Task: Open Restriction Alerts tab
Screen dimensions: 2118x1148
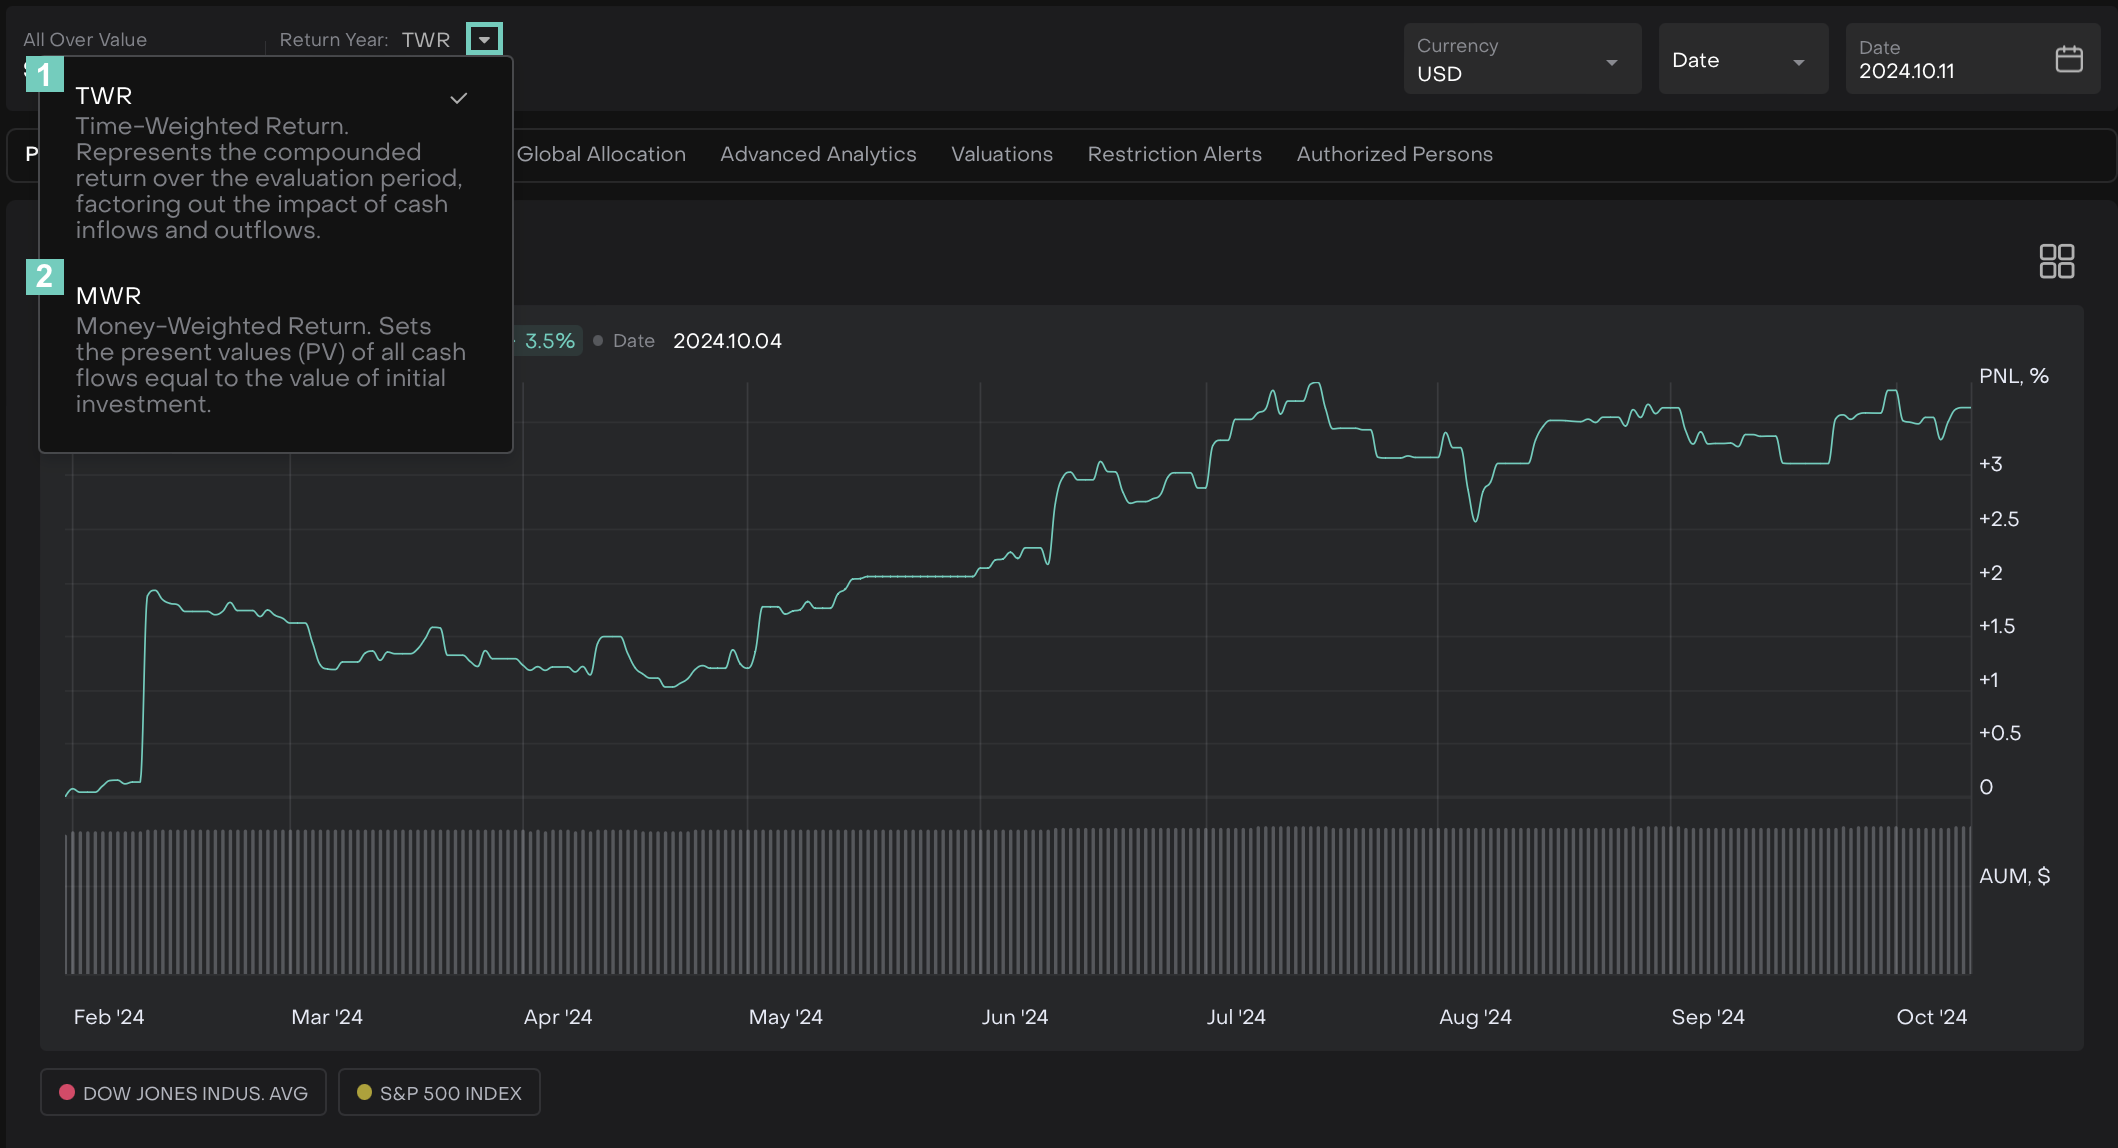Action: pyautogui.click(x=1174, y=154)
